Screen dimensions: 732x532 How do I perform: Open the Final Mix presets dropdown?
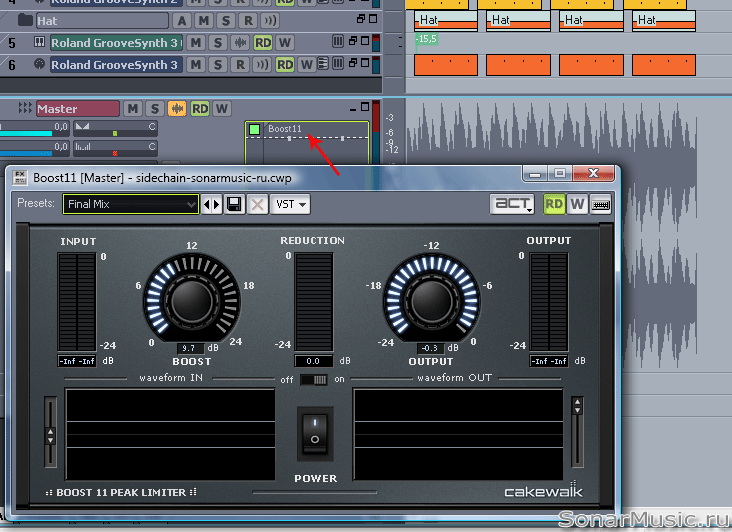(x=130, y=204)
